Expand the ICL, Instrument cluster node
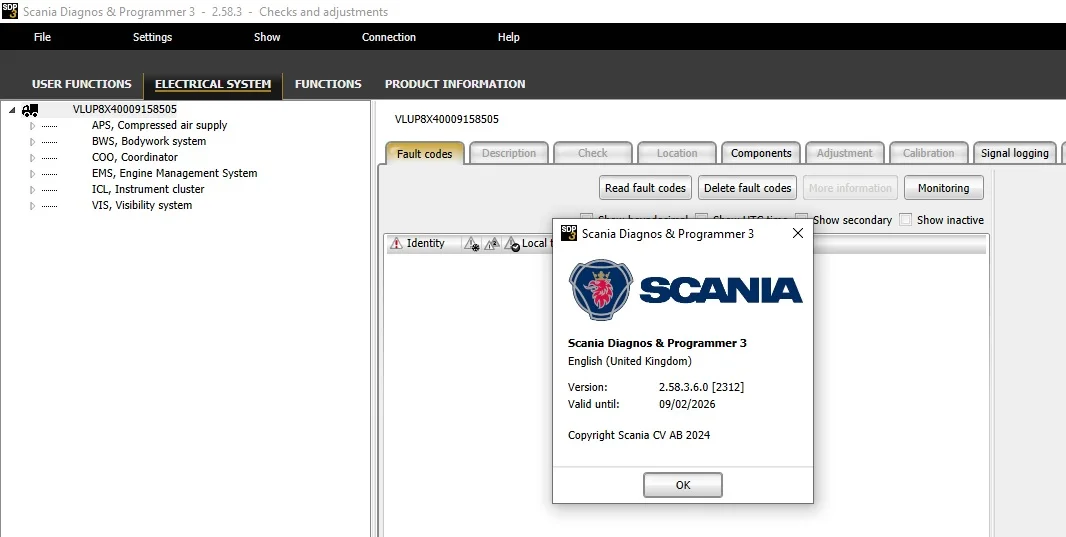1066x537 pixels. (32, 190)
